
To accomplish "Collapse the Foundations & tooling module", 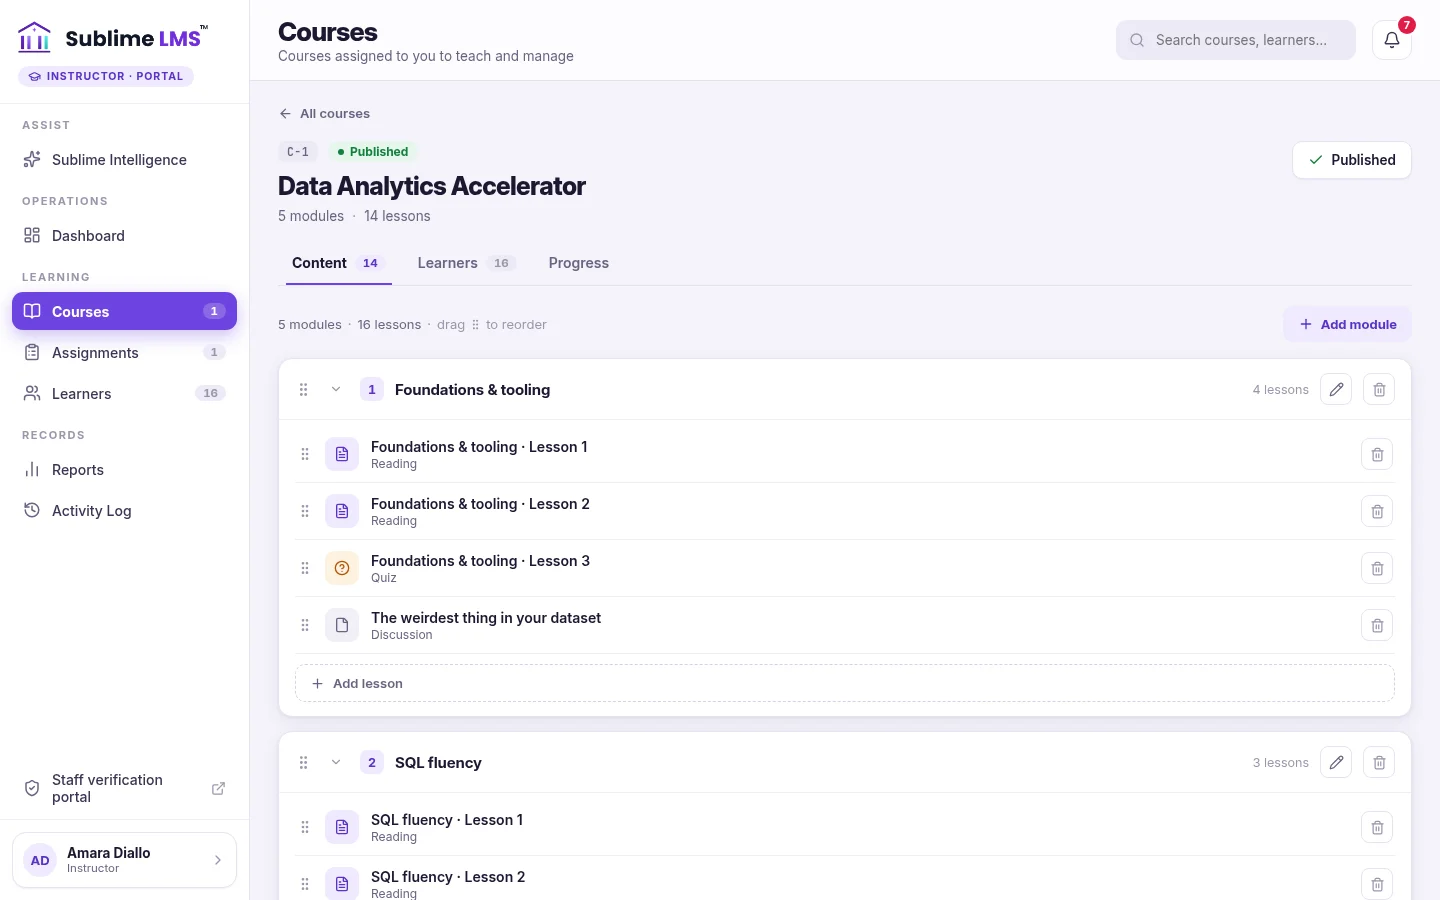I will tap(336, 390).
